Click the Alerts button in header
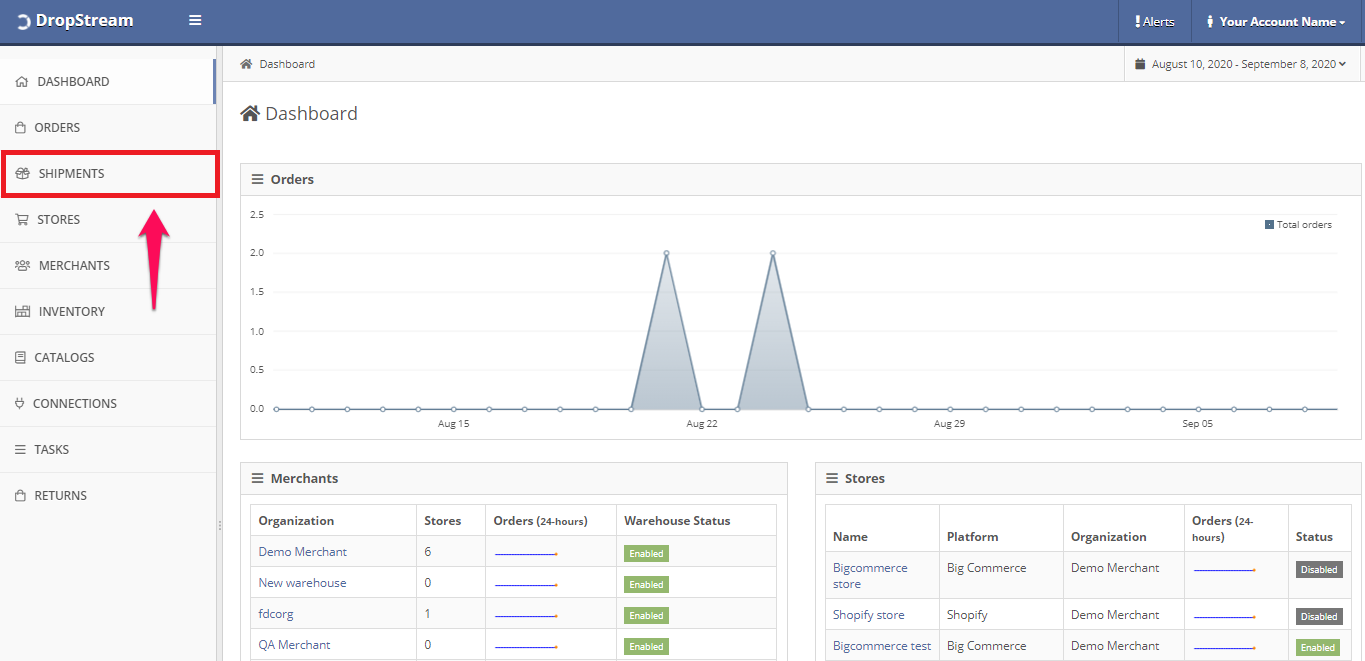 pos(1154,22)
